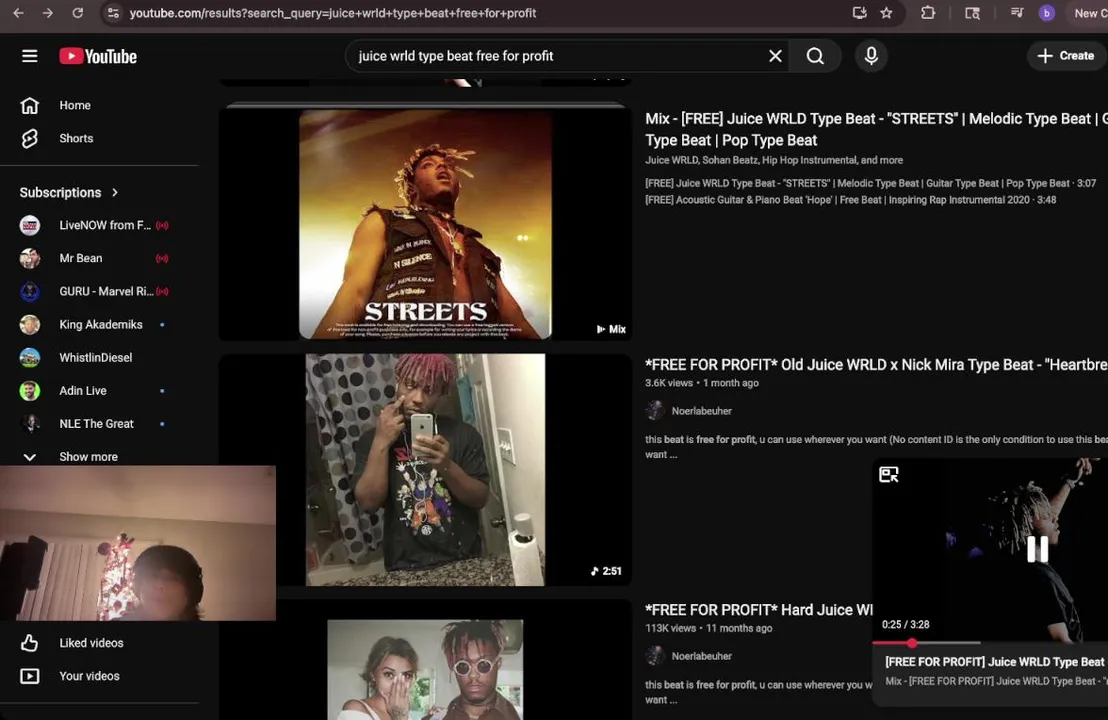Click the install app icon in address bar
Viewport: 1108px width, 720px height.
[x=859, y=13]
